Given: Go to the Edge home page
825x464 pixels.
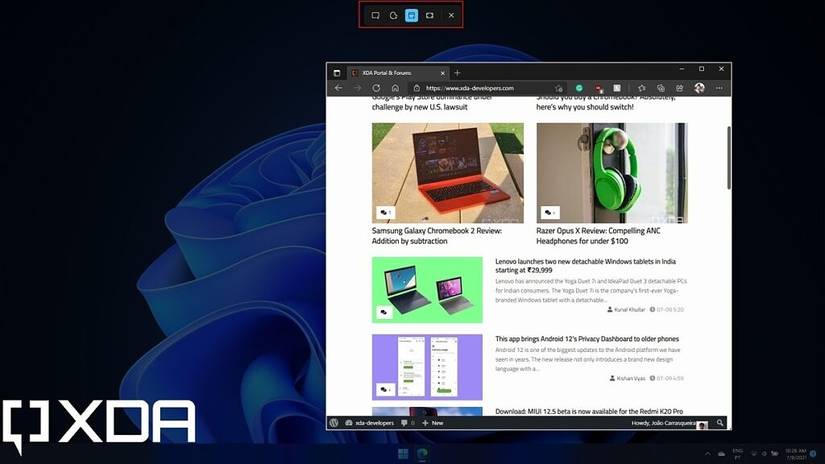Looking at the screenshot, I should [x=395, y=88].
